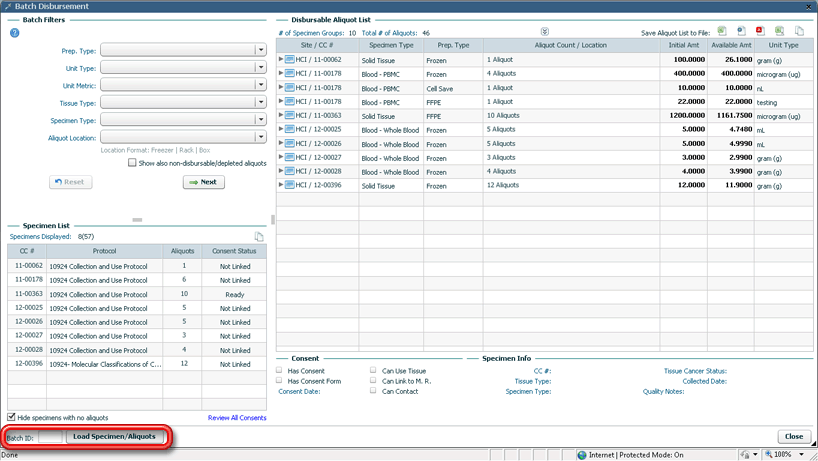Click Load Specimen/Aliquots button
Viewport: 818px width, 461px height.
click(114, 436)
